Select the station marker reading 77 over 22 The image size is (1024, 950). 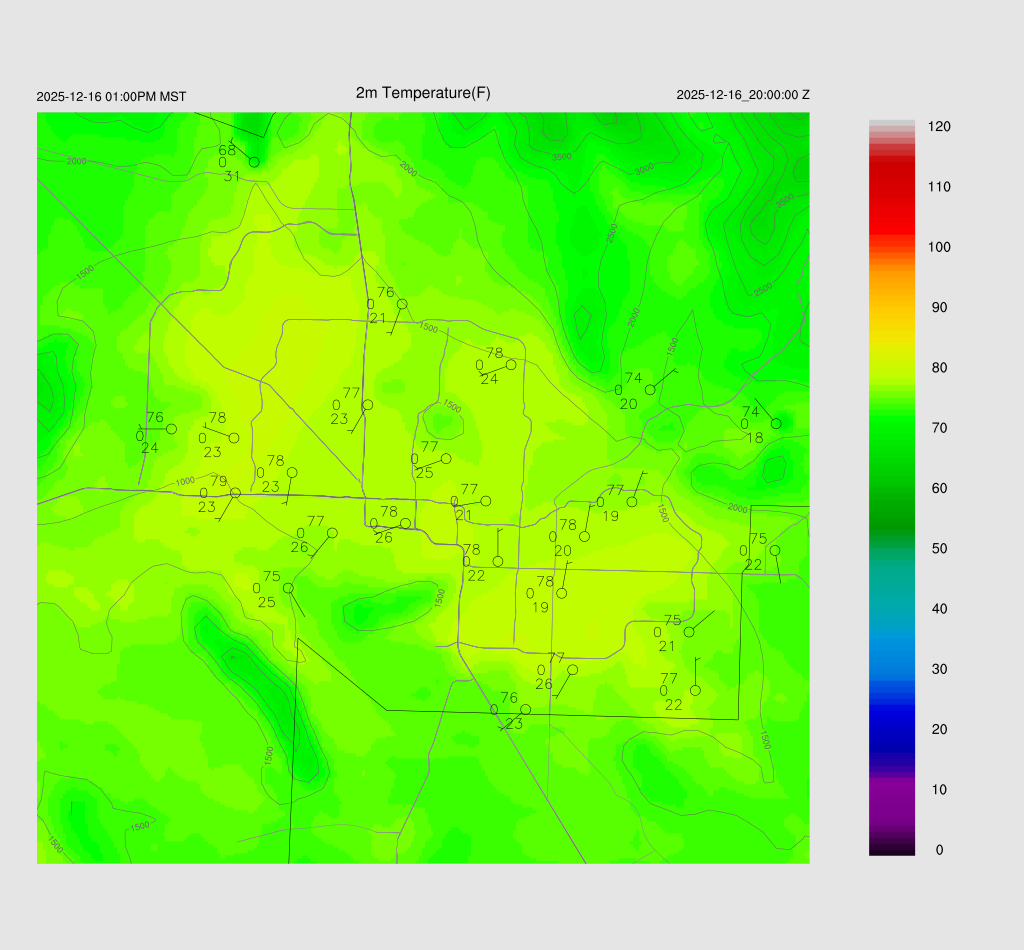[695, 691]
